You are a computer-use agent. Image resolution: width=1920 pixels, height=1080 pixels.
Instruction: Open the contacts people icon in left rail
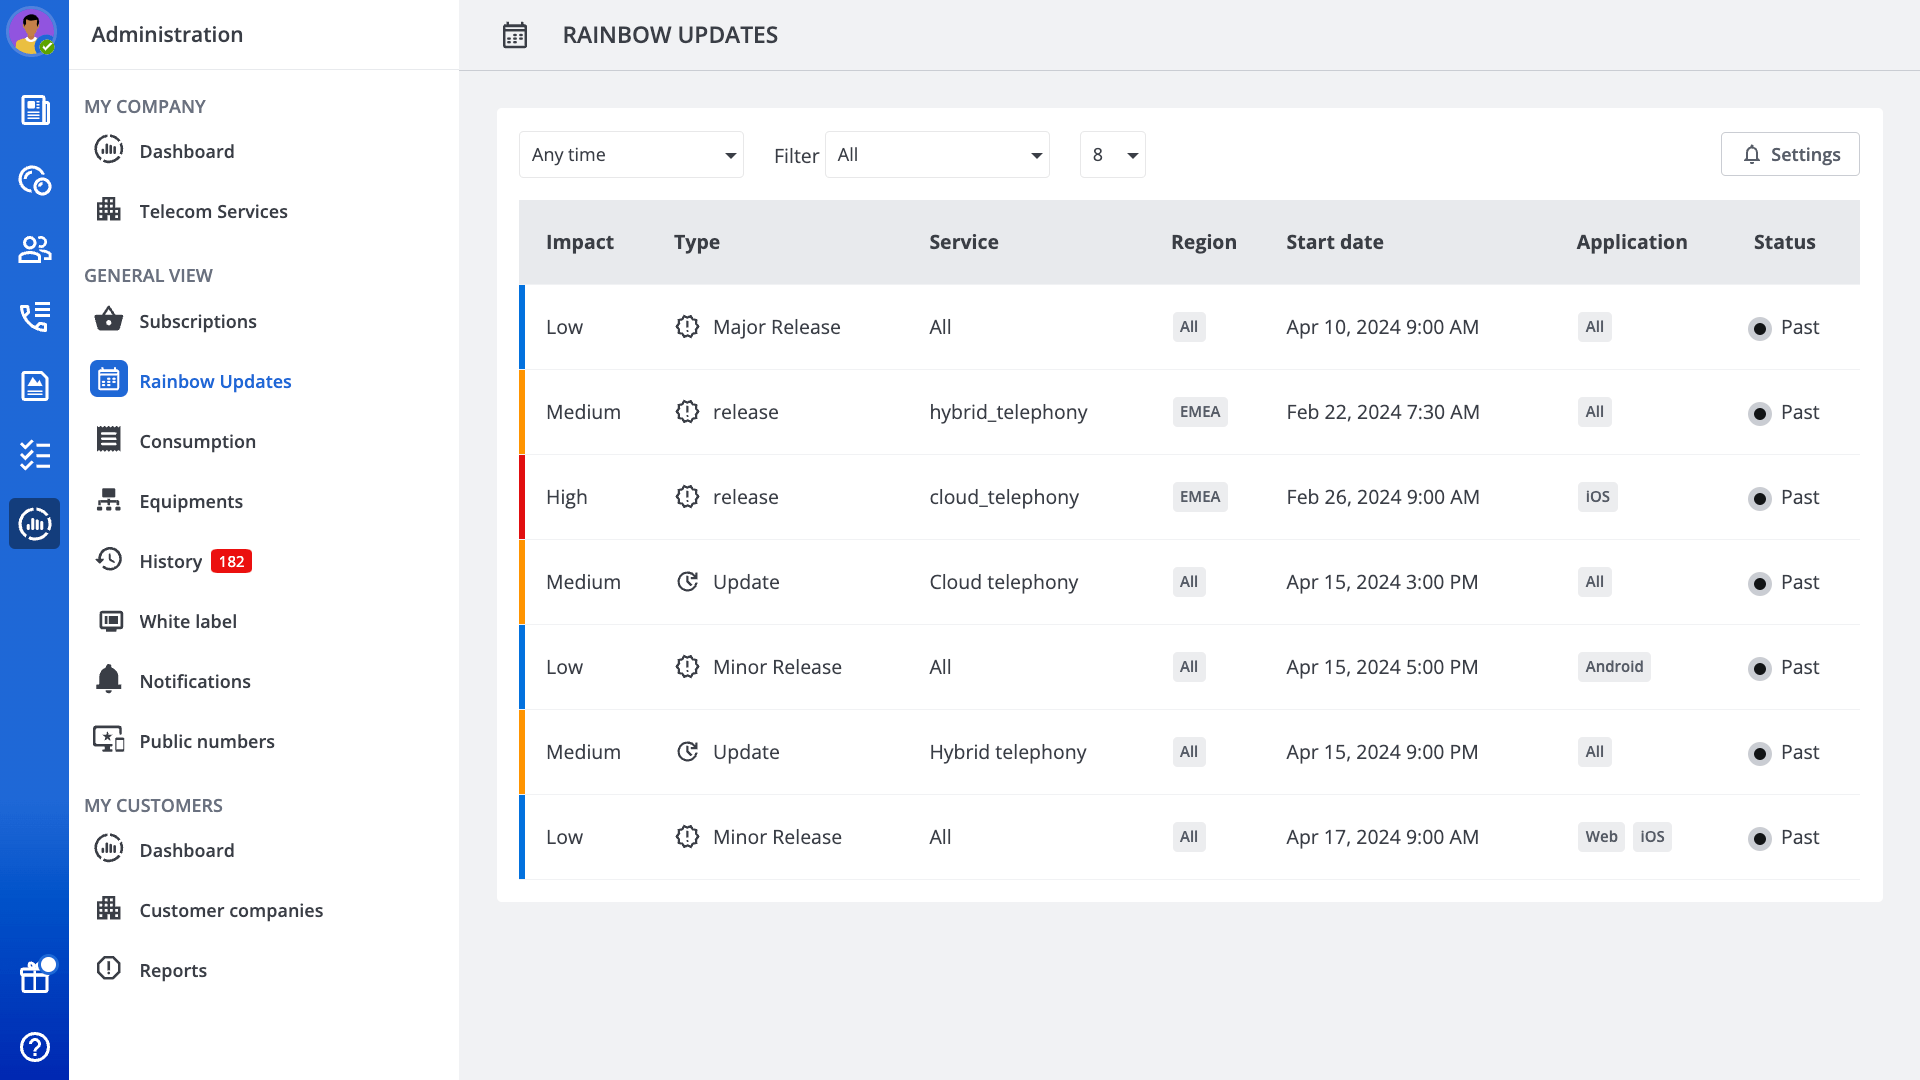coord(35,249)
